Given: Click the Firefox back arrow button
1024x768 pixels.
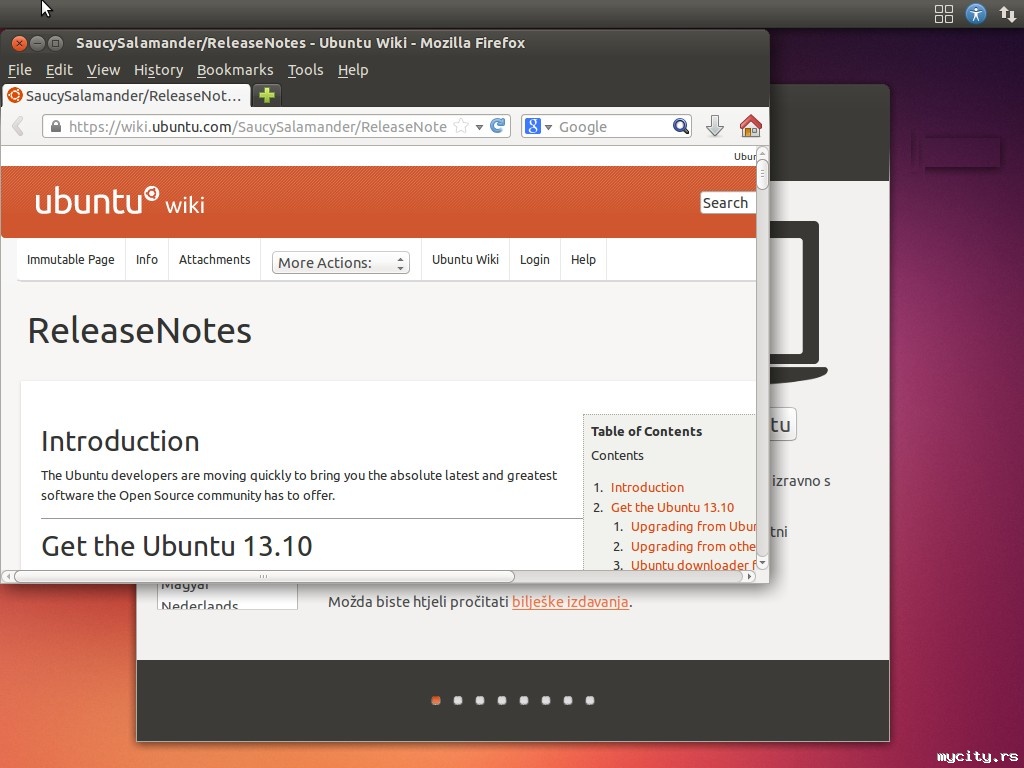Looking at the screenshot, I should (x=18, y=126).
